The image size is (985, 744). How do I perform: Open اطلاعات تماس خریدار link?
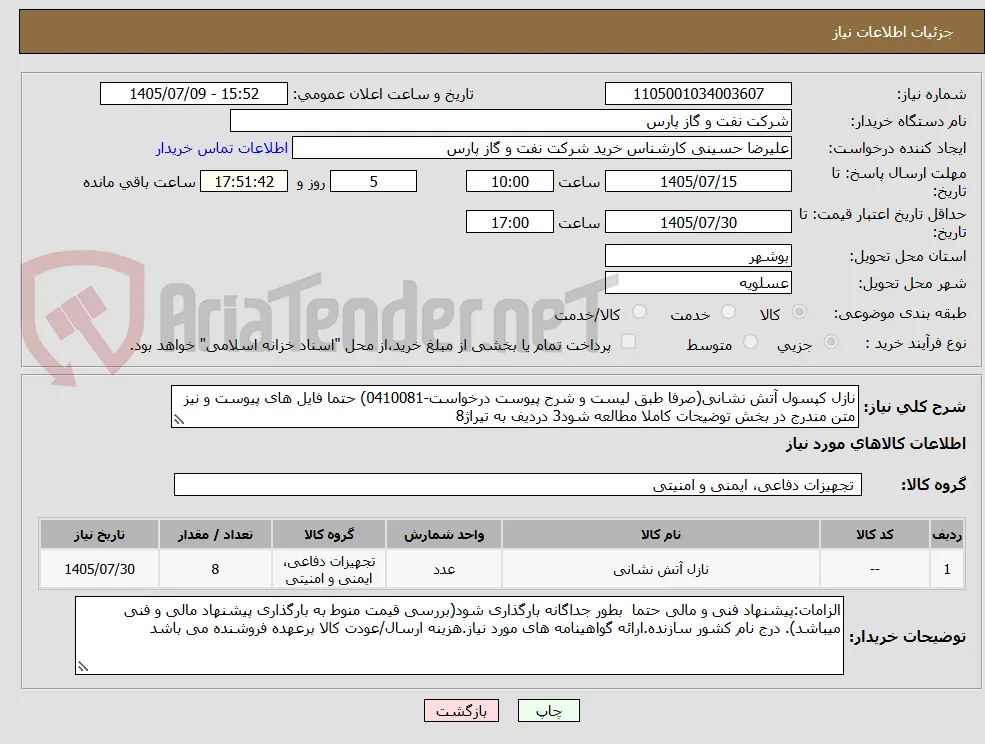click(x=222, y=148)
